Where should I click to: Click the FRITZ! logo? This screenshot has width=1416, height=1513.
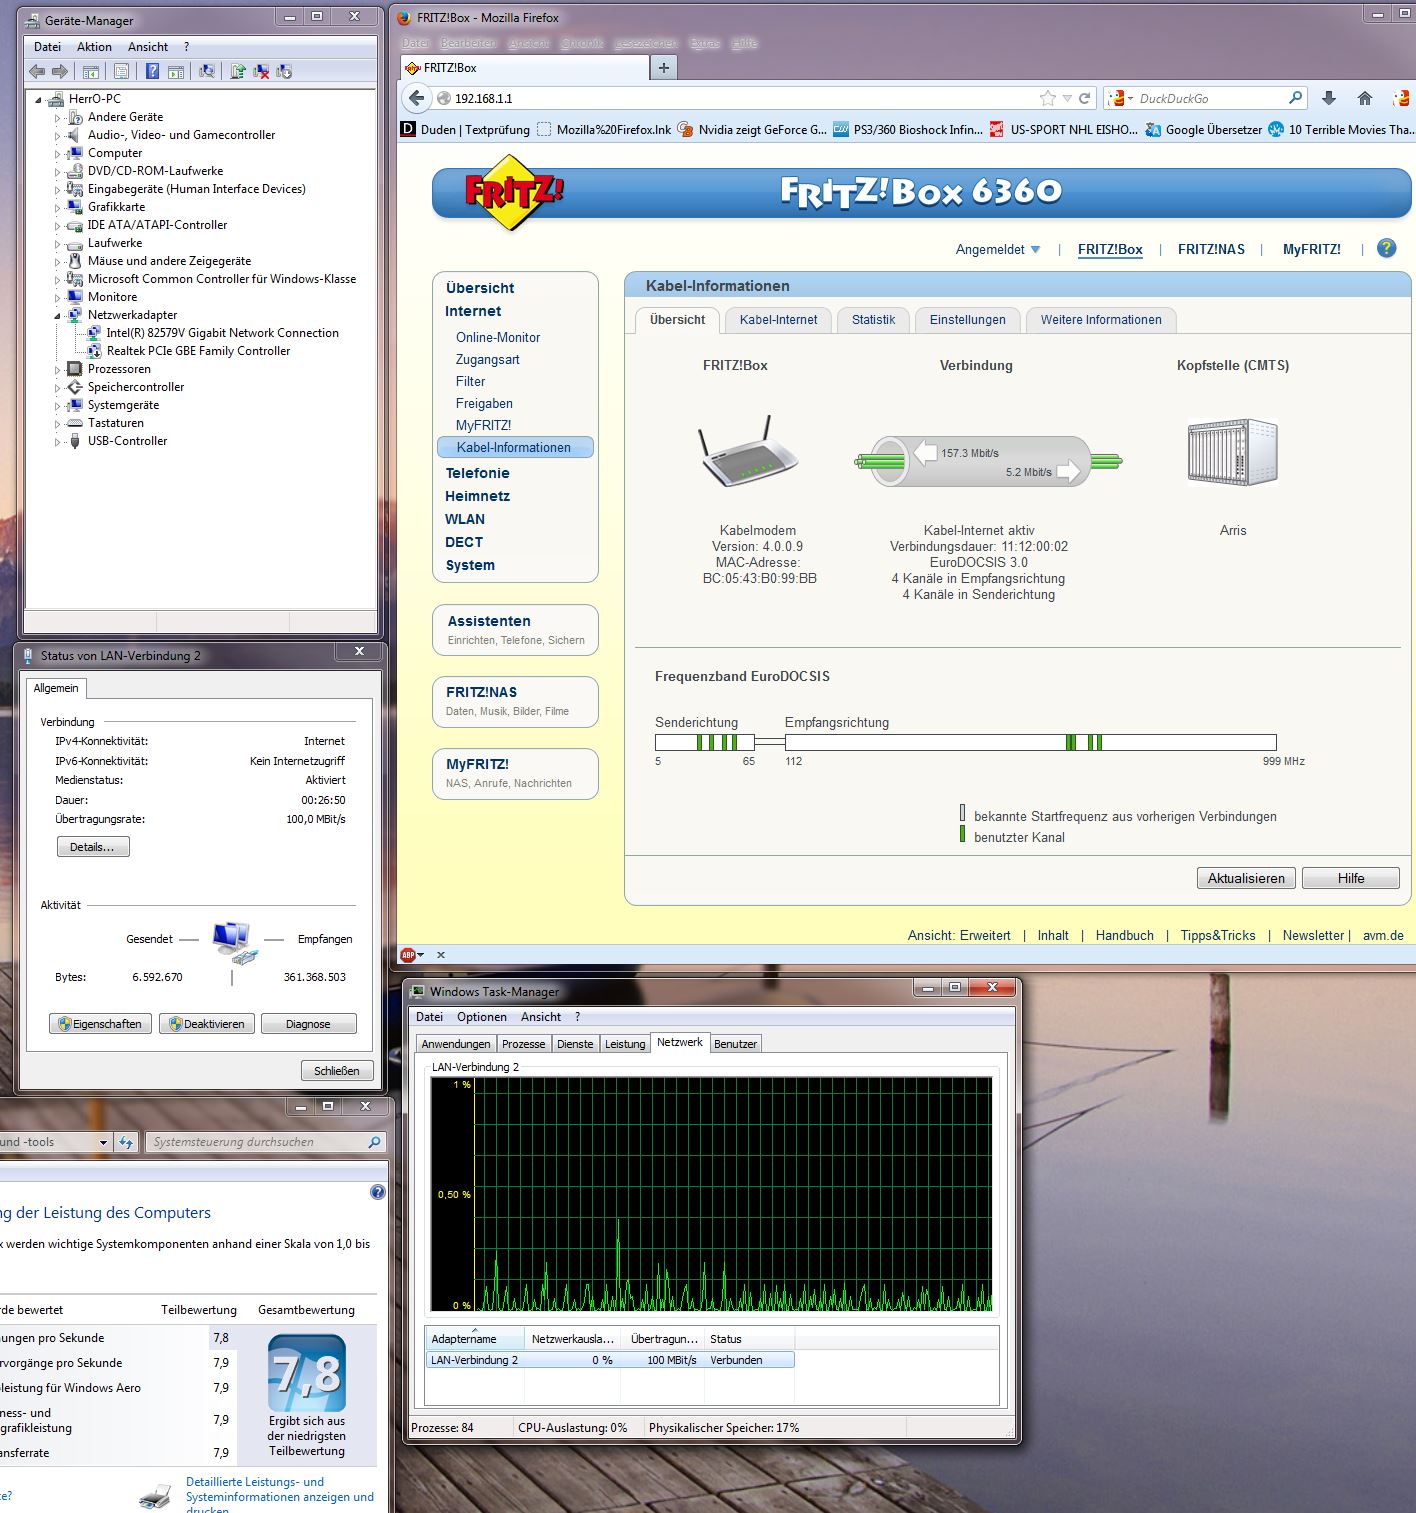tap(513, 192)
